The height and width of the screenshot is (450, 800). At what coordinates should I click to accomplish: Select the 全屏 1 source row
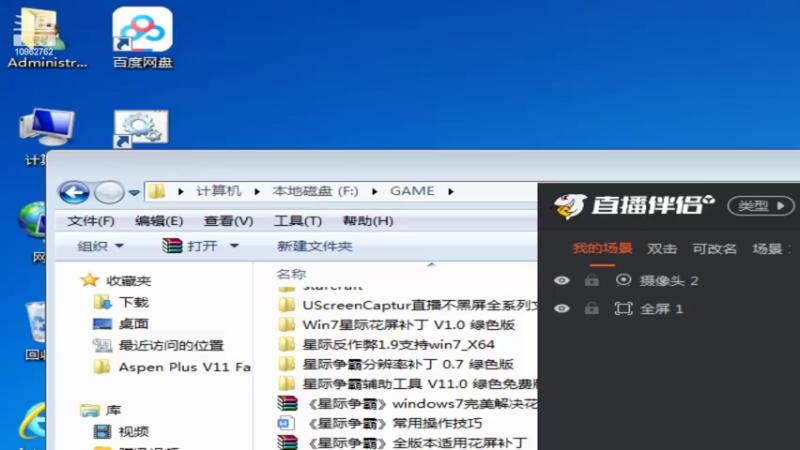[x=669, y=309]
